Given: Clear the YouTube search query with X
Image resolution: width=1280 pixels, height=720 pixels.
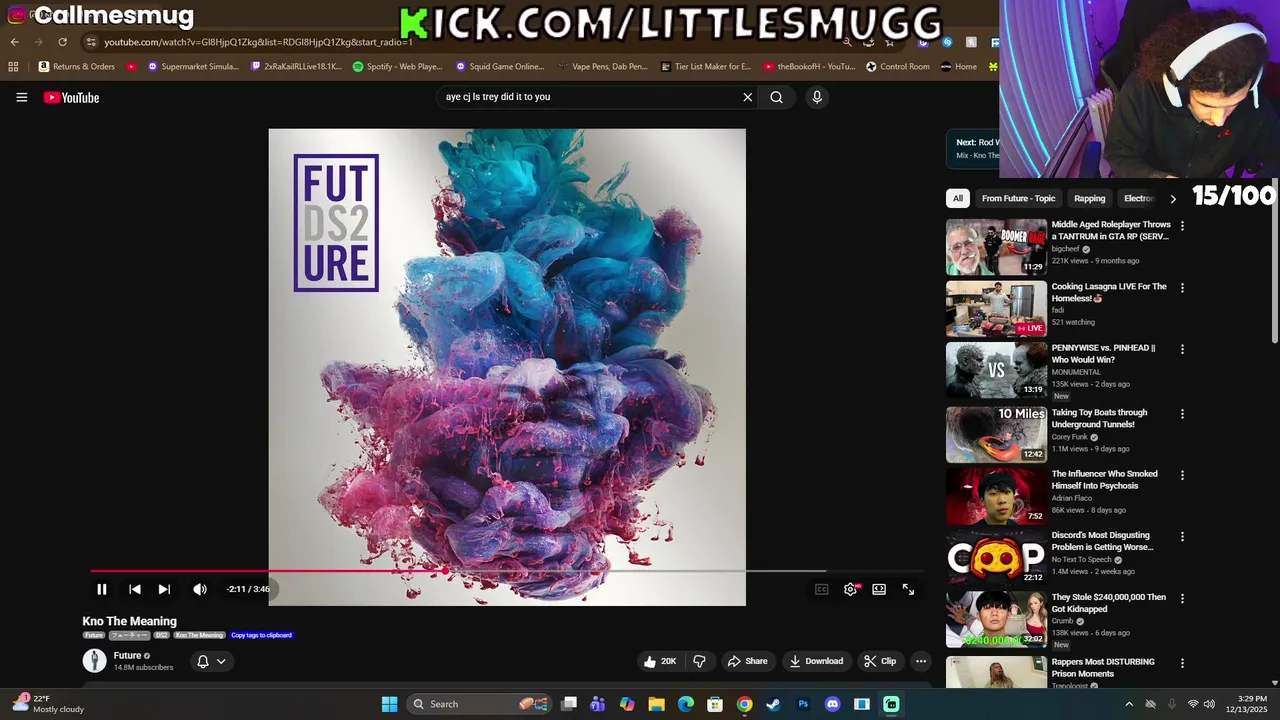Looking at the screenshot, I should pos(747,97).
